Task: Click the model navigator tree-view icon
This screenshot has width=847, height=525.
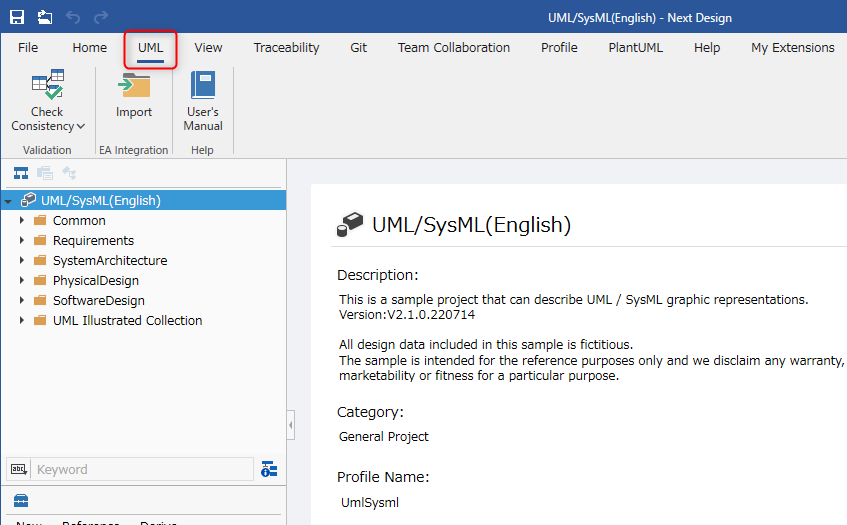Action: [x=21, y=173]
